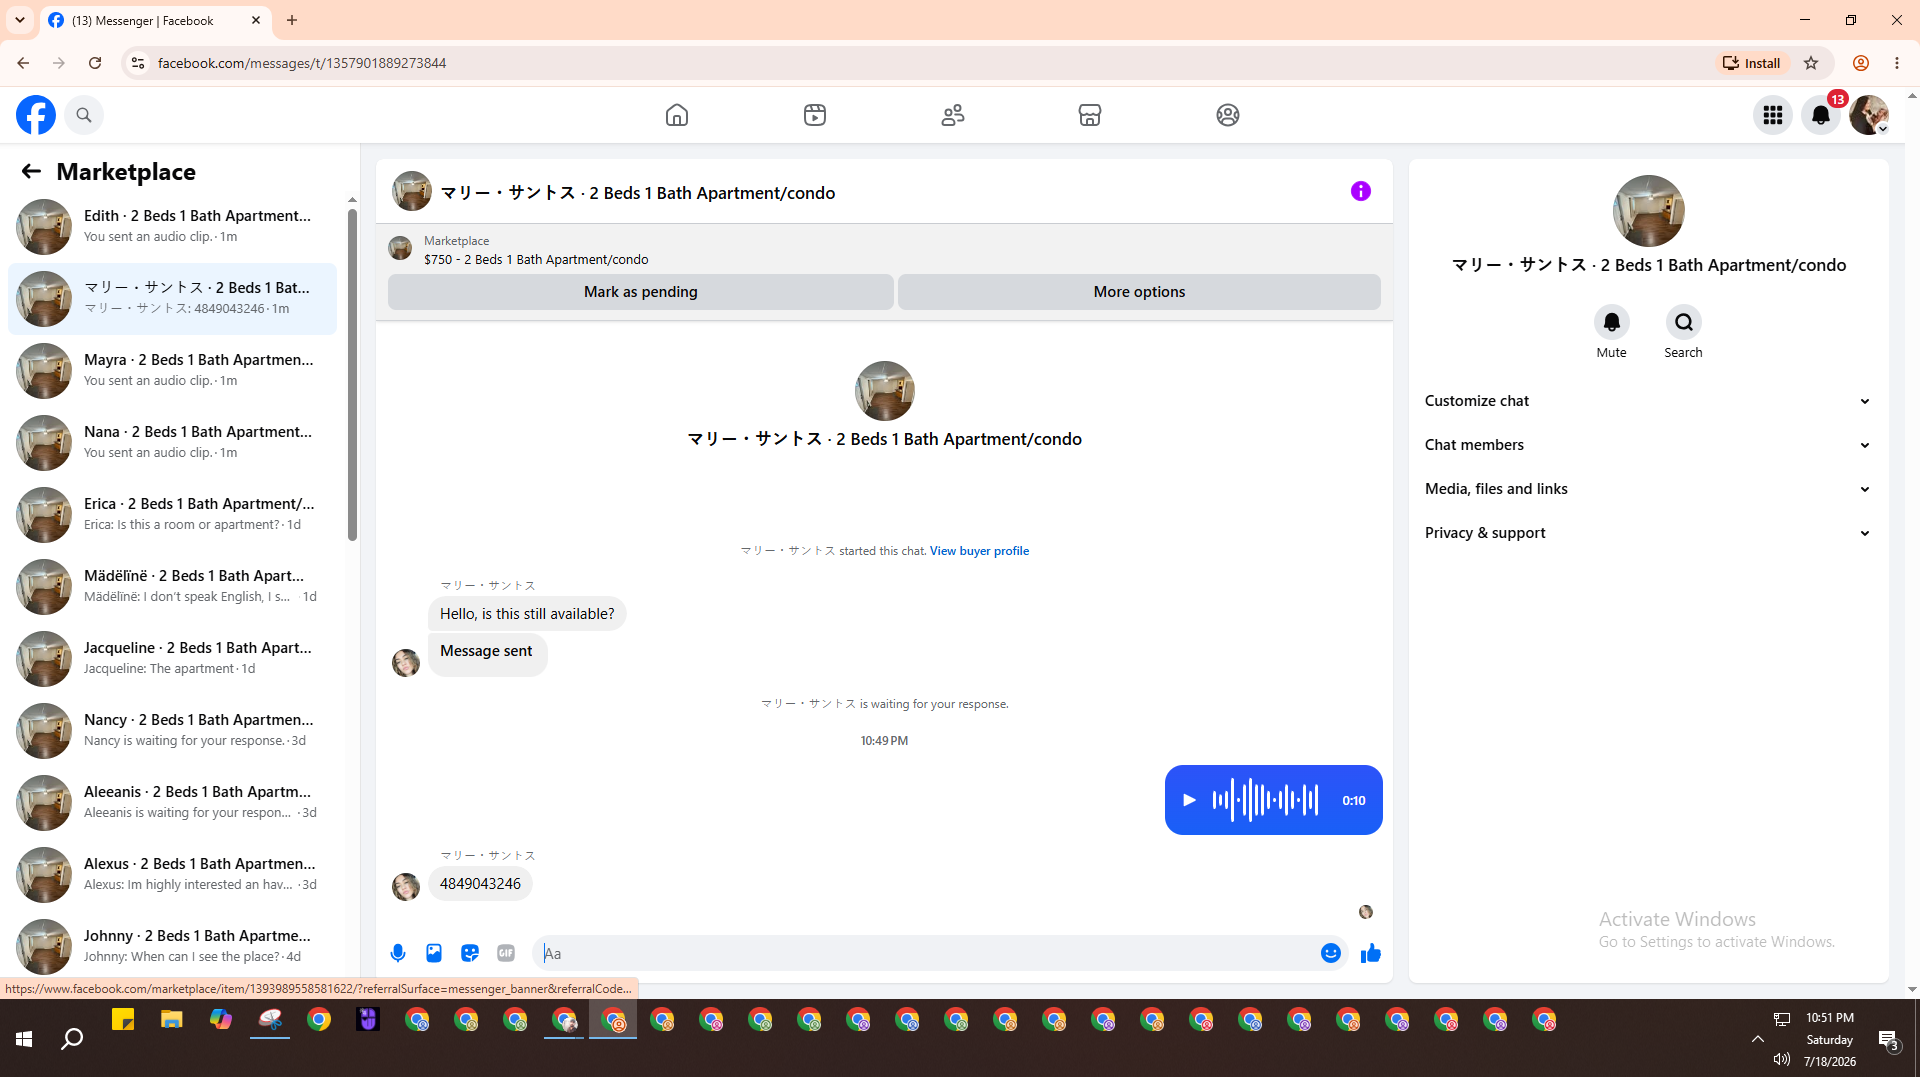Open the Marketplace storefront icon
Viewport: 1920px width, 1077px height.
coord(1090,115)
